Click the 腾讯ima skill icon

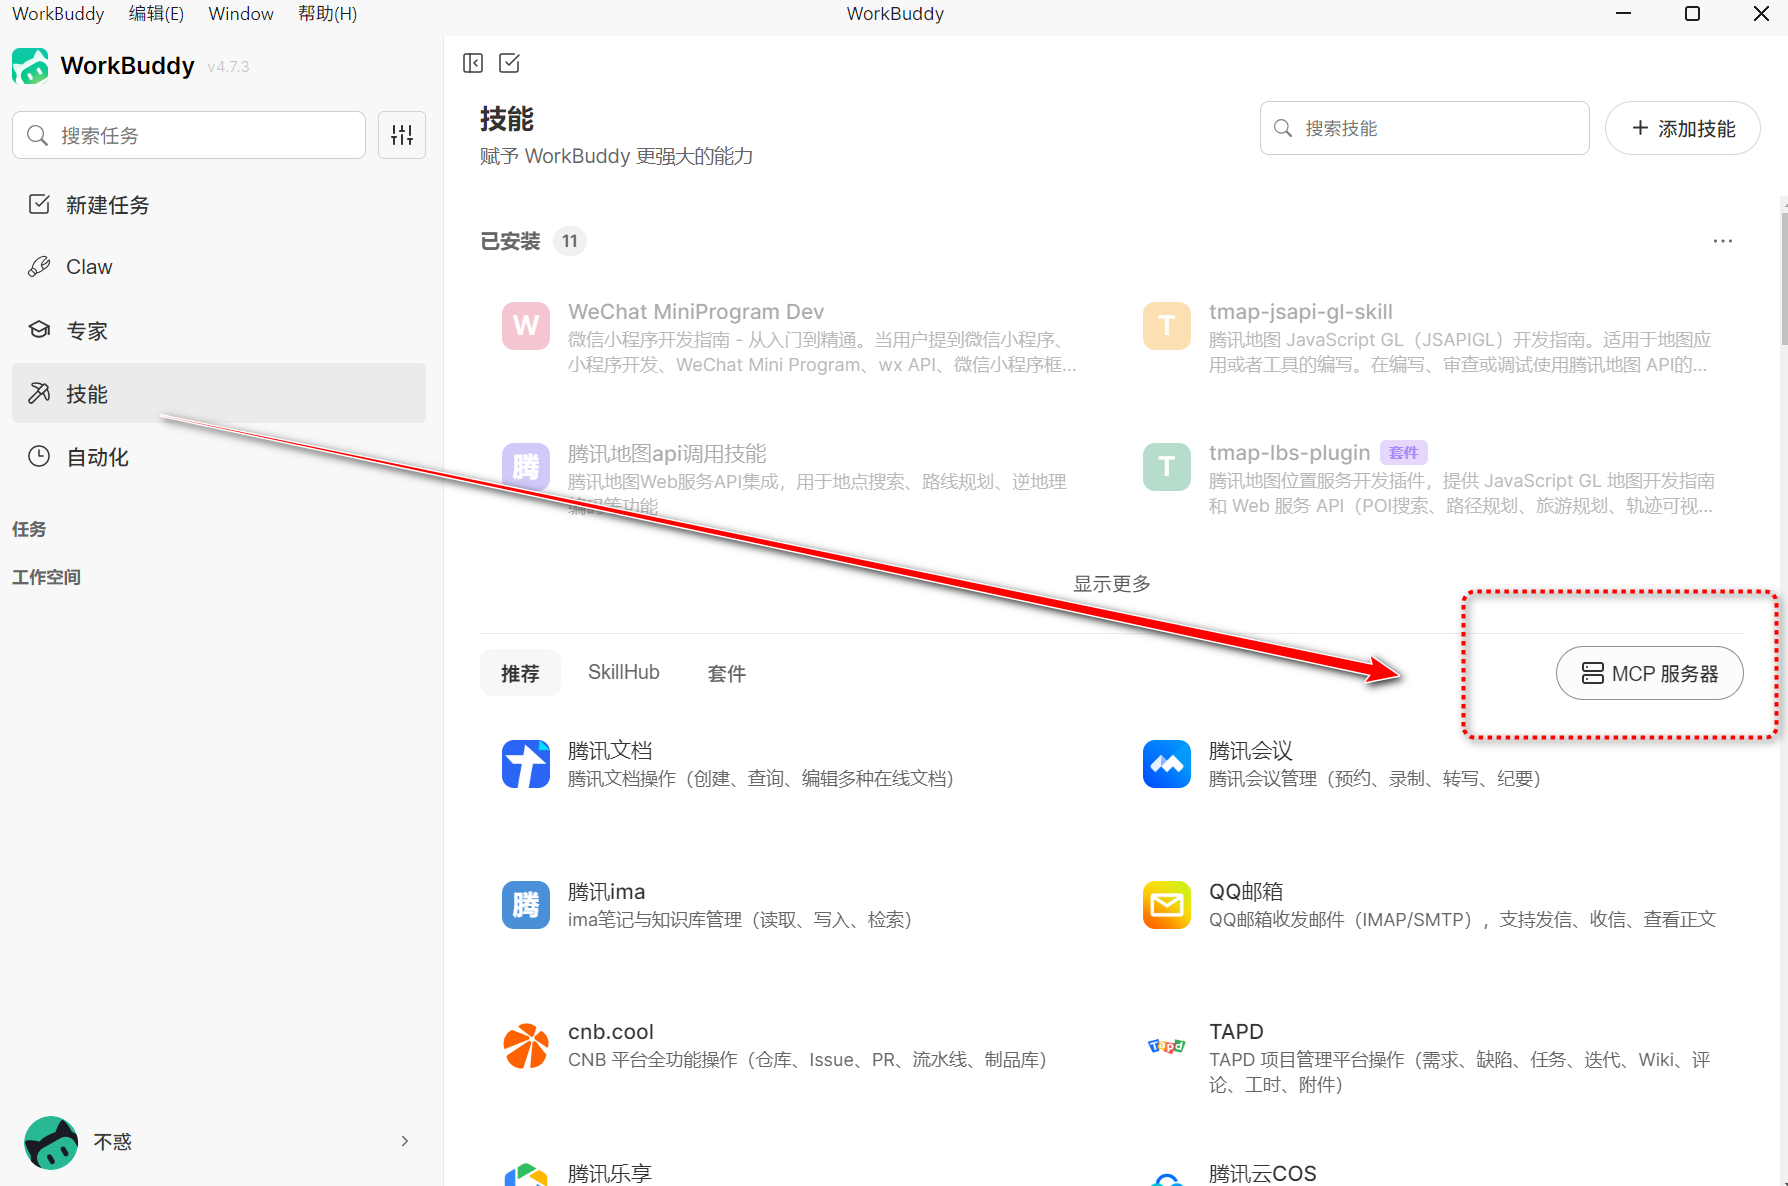tap(526, 905)
